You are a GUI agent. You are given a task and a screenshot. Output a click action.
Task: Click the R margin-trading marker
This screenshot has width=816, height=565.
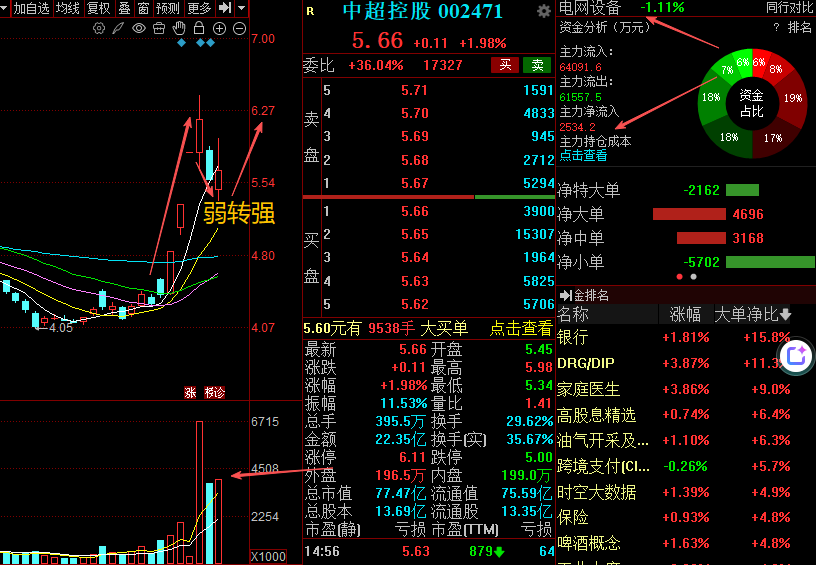(x=310, y=11)
